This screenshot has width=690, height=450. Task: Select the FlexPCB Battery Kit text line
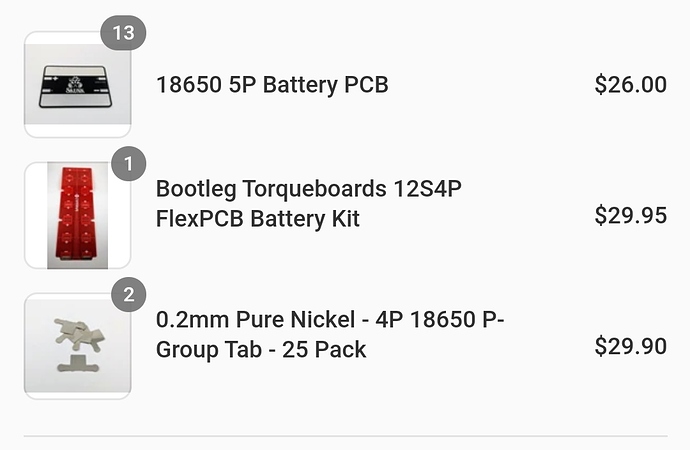click(x=257, y=219)
